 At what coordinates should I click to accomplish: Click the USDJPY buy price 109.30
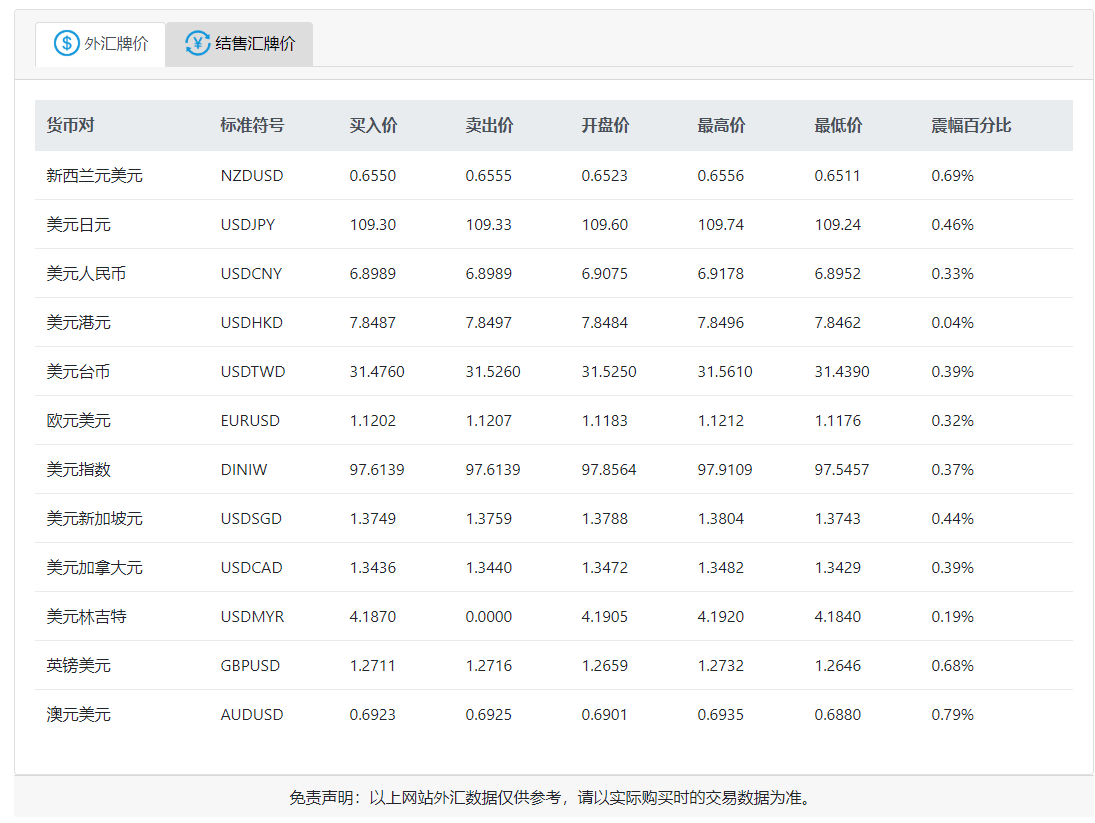(x=373, y=225)
